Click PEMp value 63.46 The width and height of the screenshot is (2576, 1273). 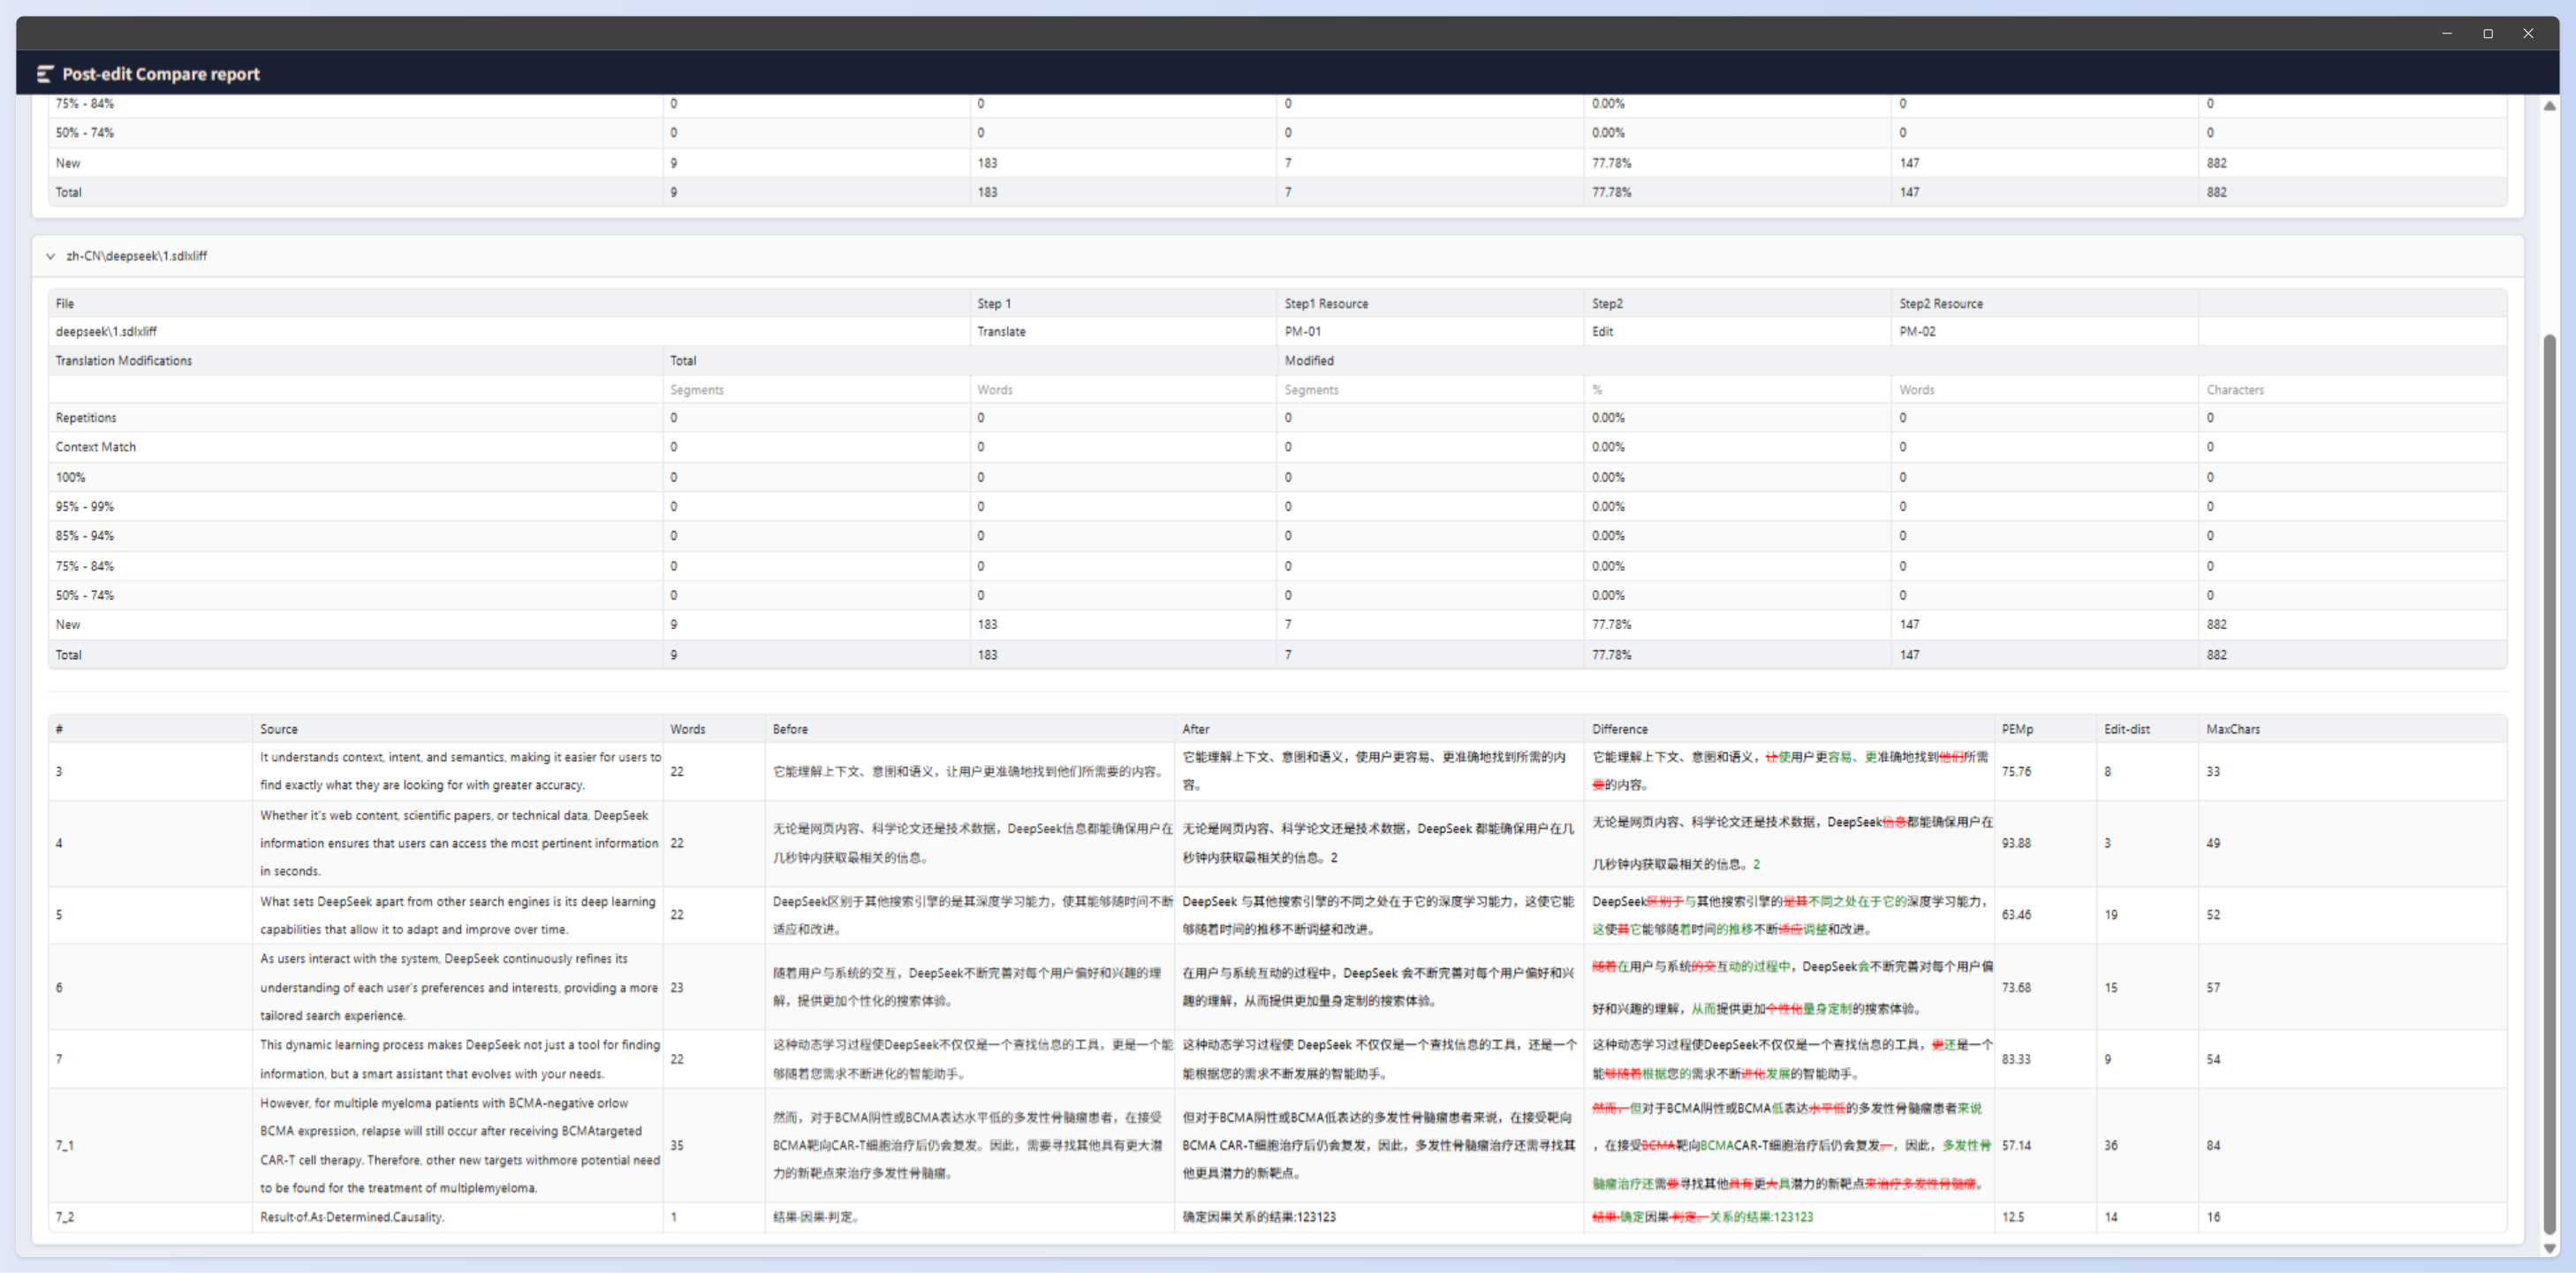tap(2016, 914)
